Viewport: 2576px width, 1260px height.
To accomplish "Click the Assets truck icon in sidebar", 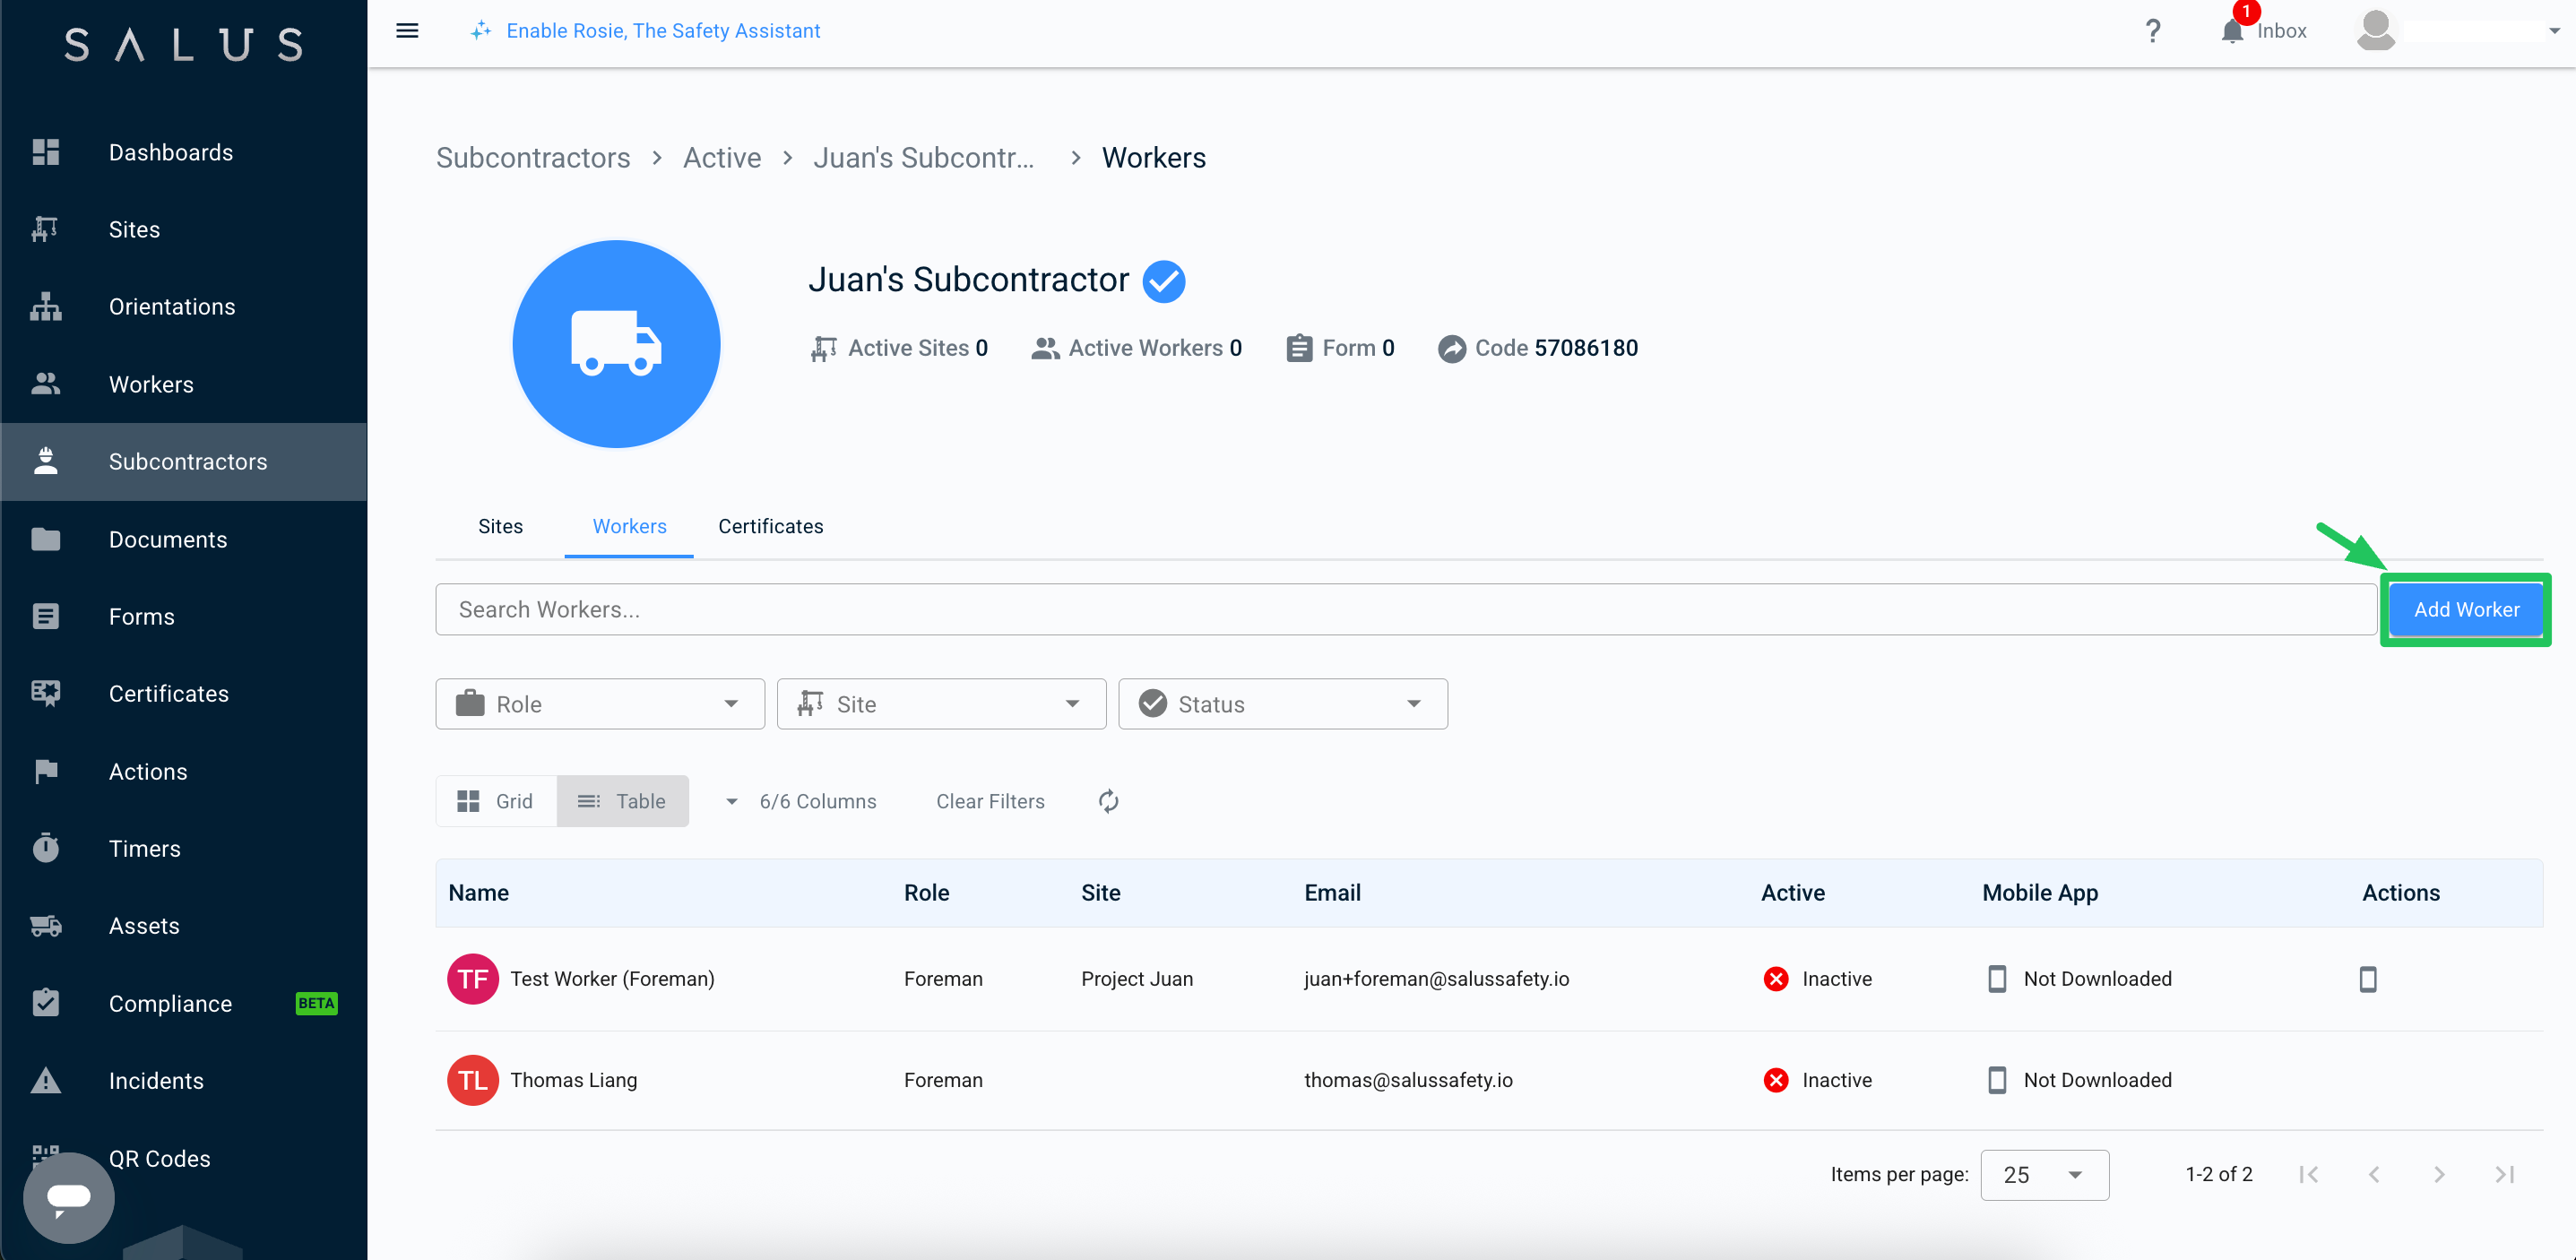I will coord(46,926).
